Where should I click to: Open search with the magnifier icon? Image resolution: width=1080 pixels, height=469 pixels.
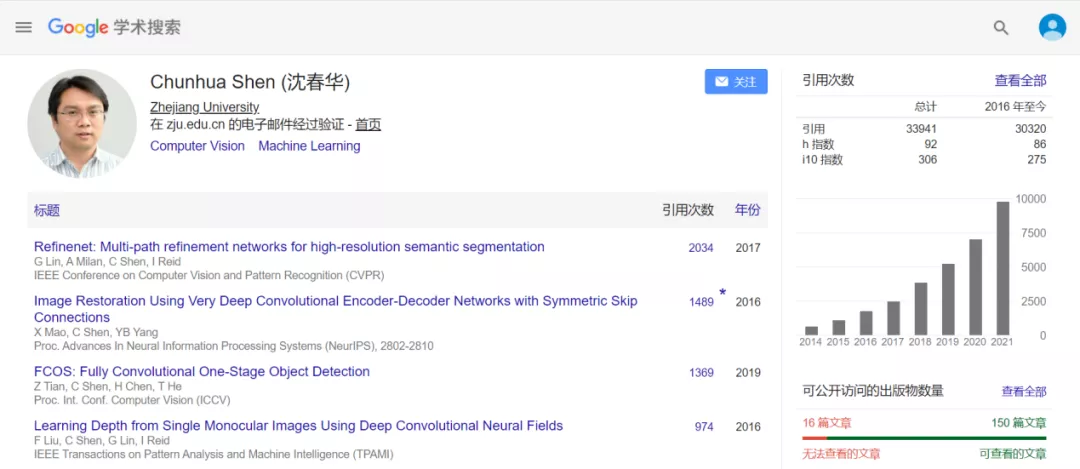(1001, 28)
